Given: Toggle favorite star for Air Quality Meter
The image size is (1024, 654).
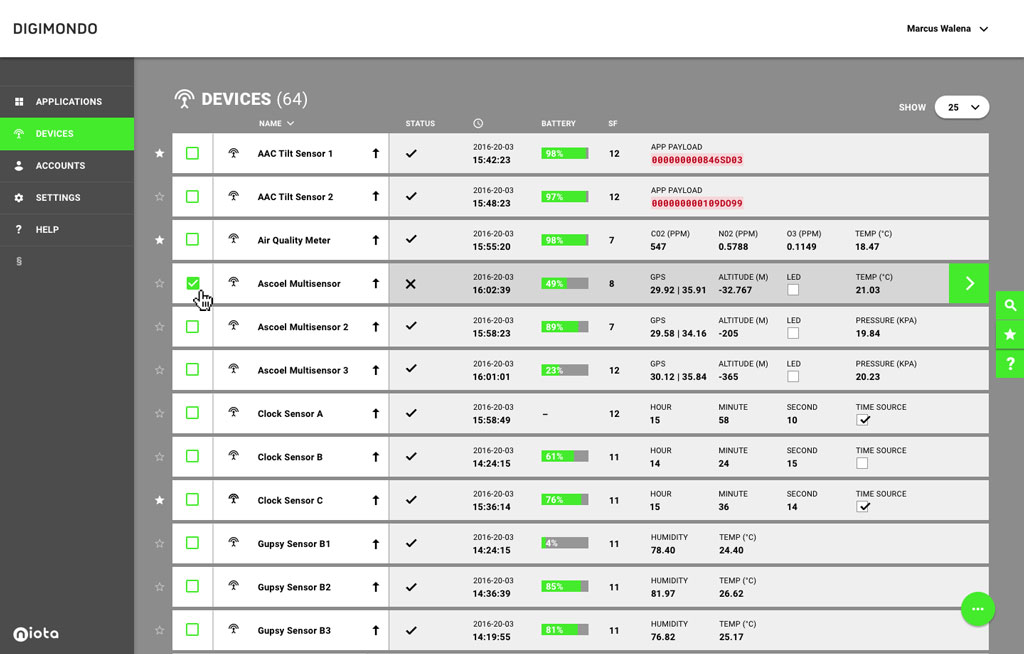Looking at the screenshot, I should [159, 240].
